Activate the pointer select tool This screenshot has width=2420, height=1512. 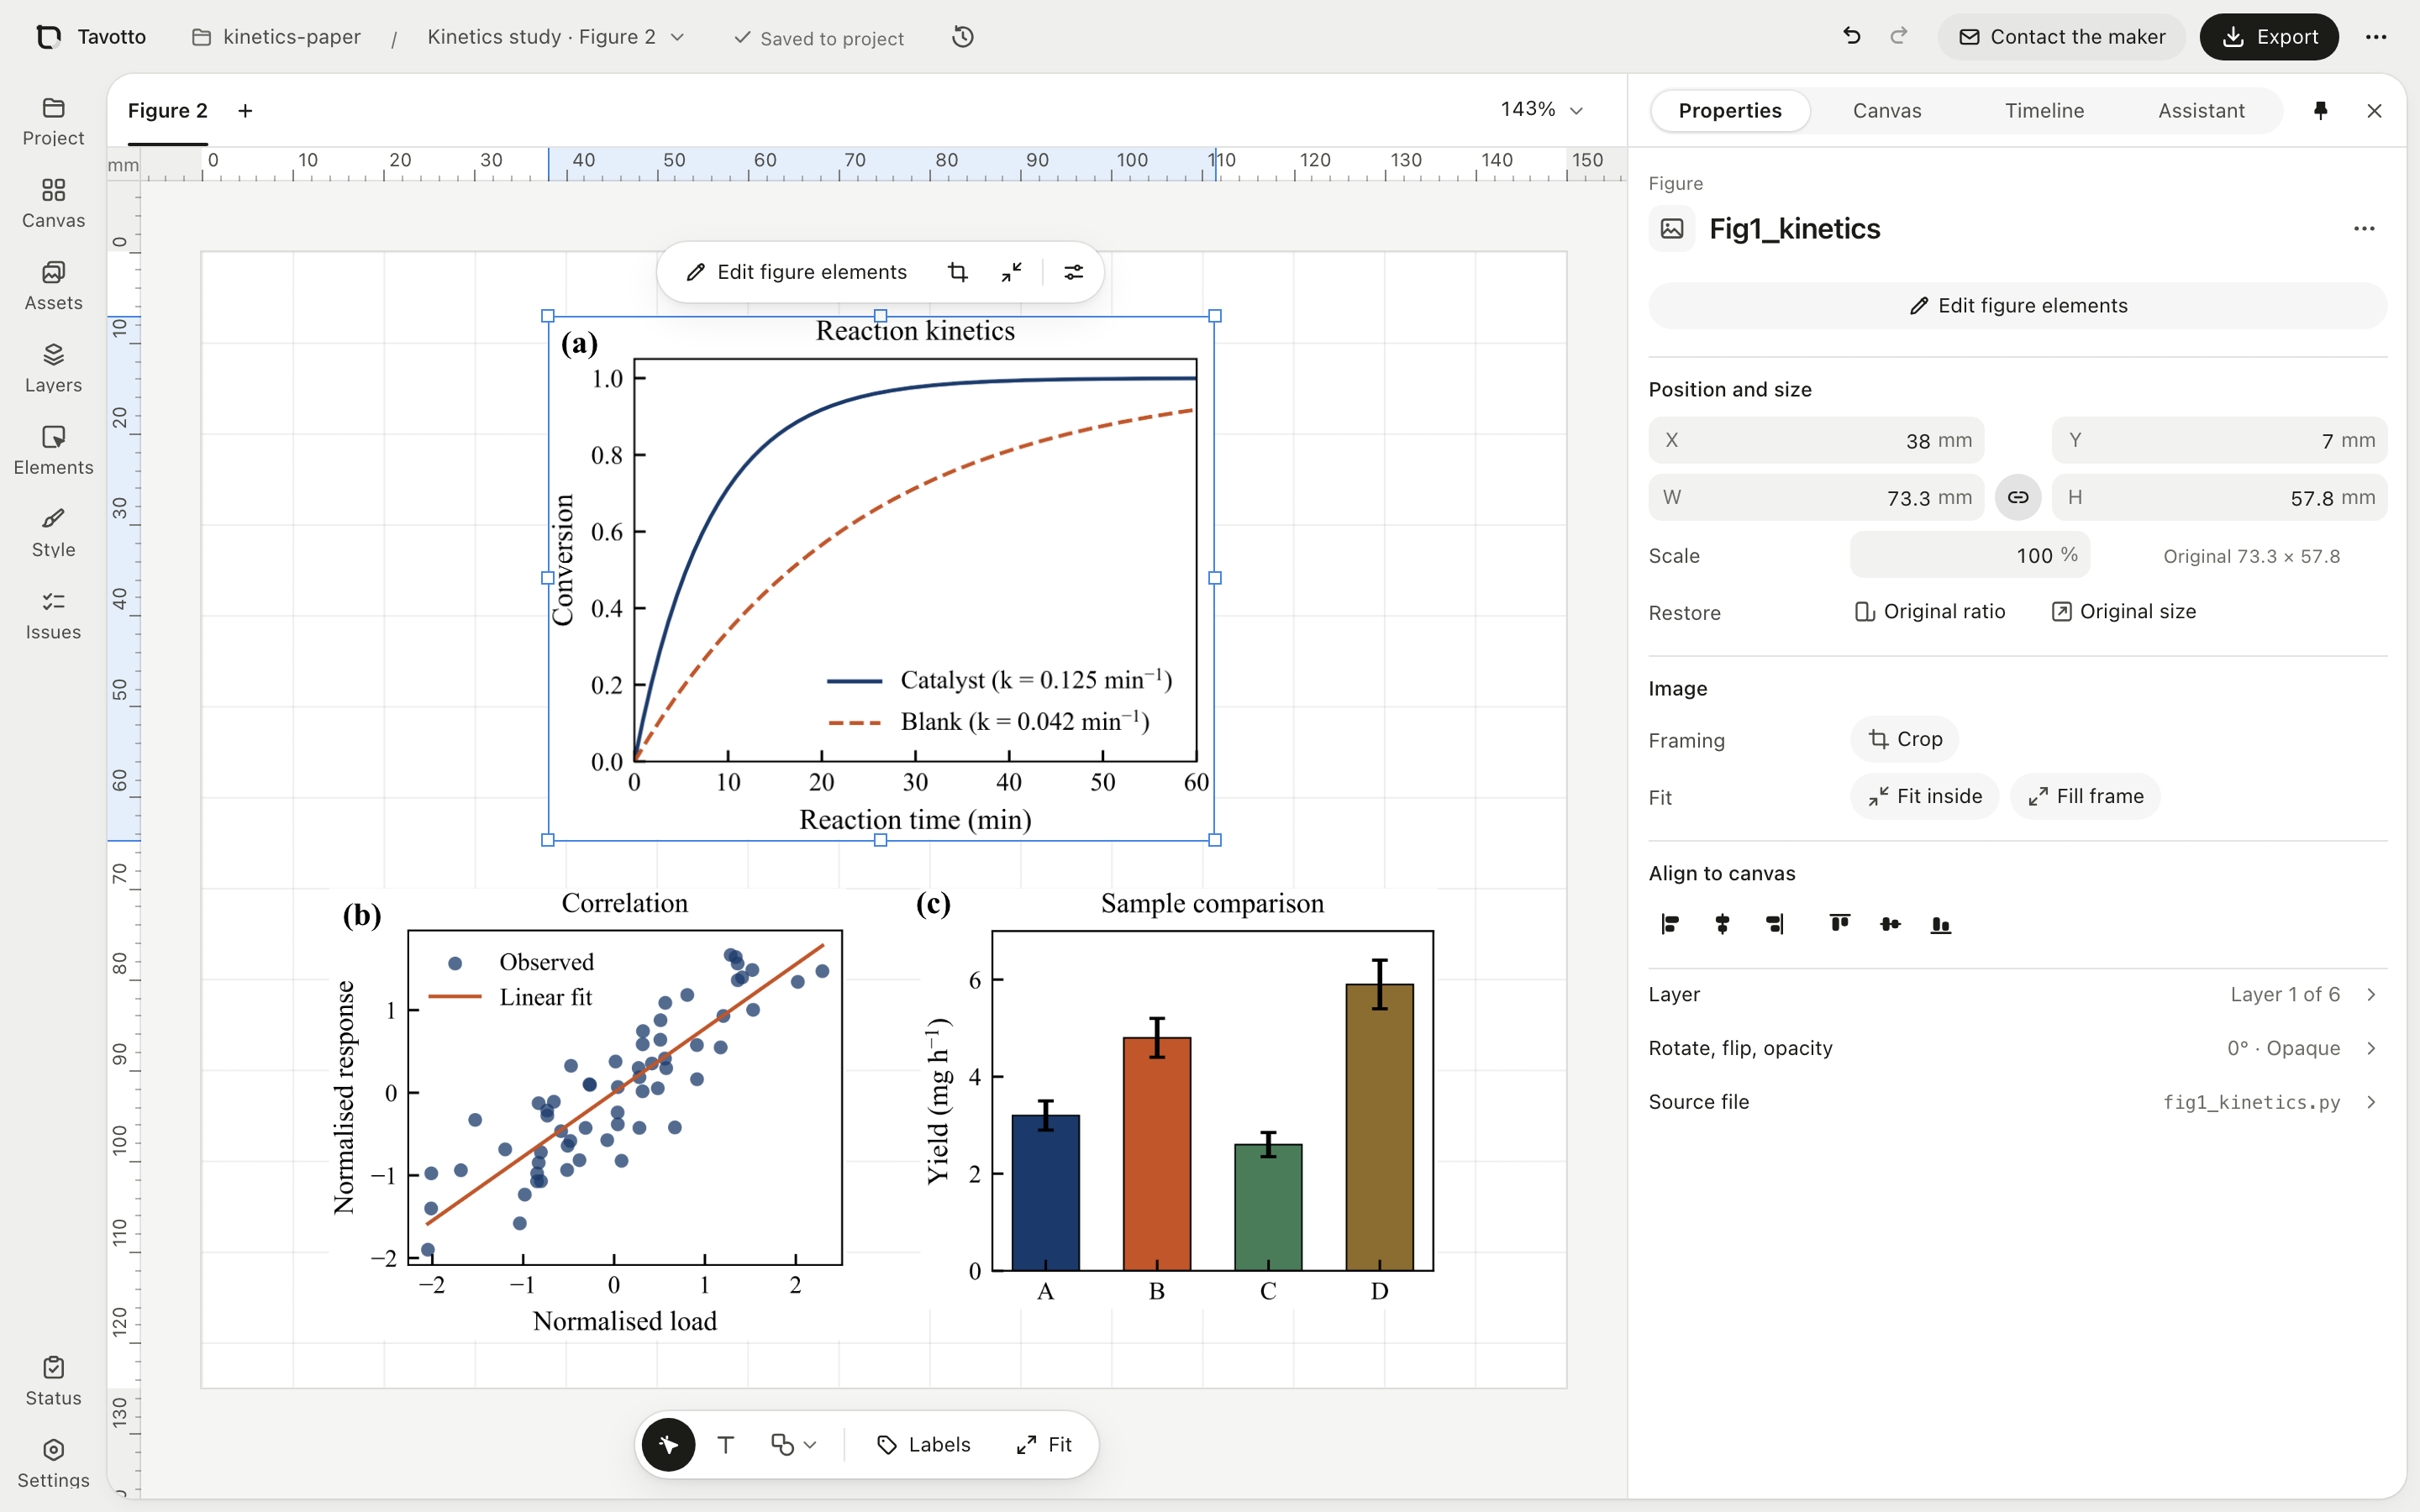(x=668, y=1444)
